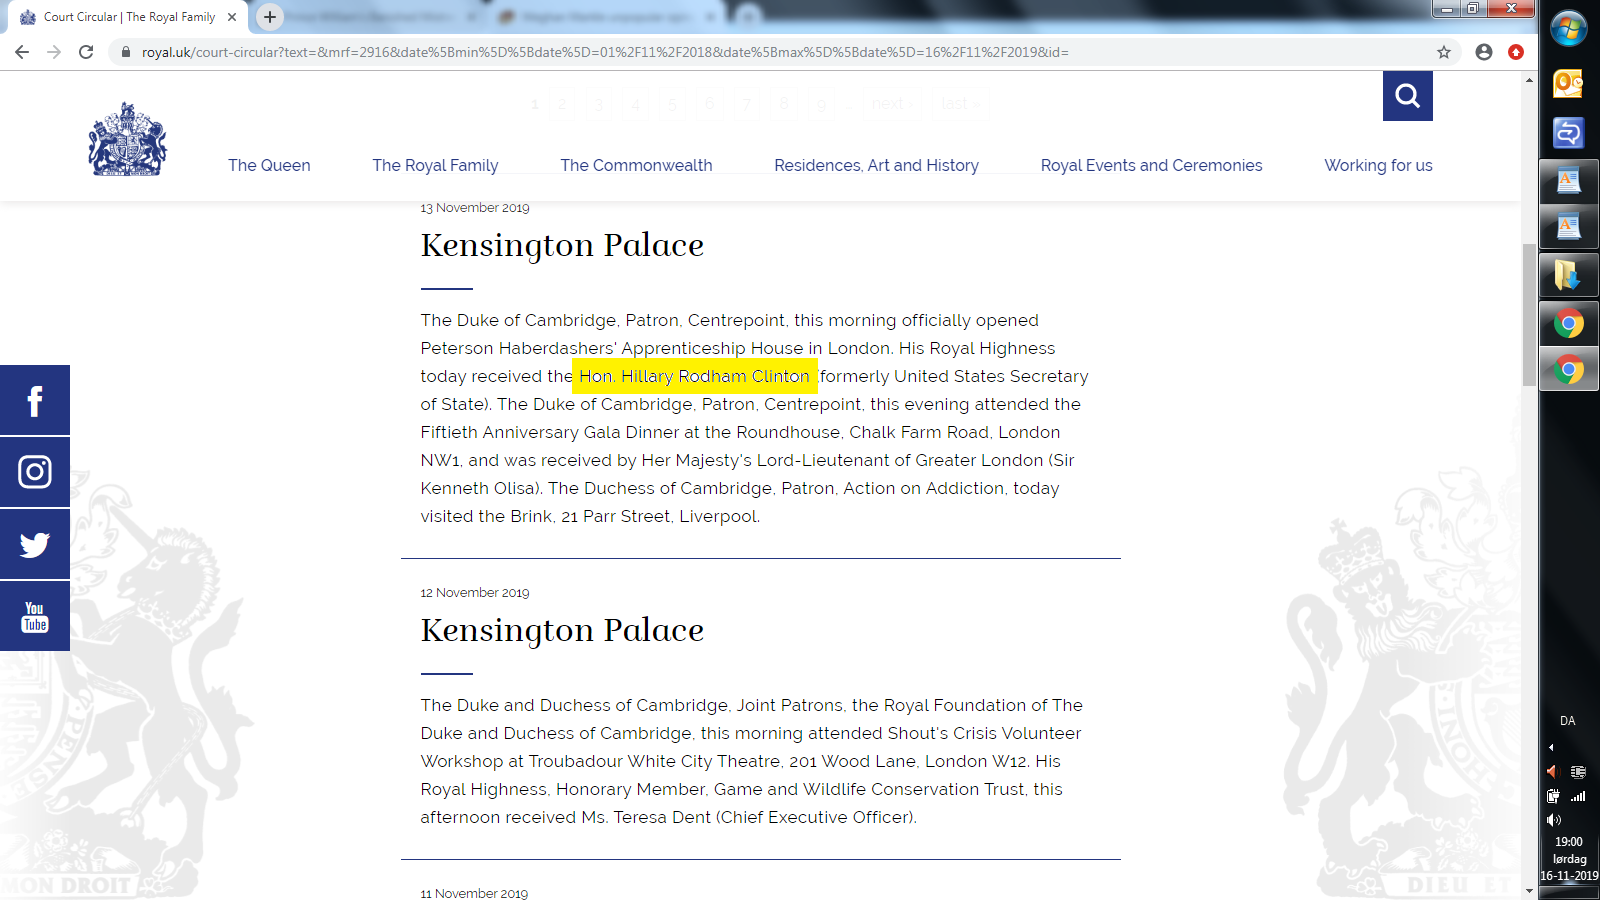Screen dimensions: 1600x900
Task: Open the white speaker volume tray icon
Action: pyautogui.click(x=1553, y=820)
